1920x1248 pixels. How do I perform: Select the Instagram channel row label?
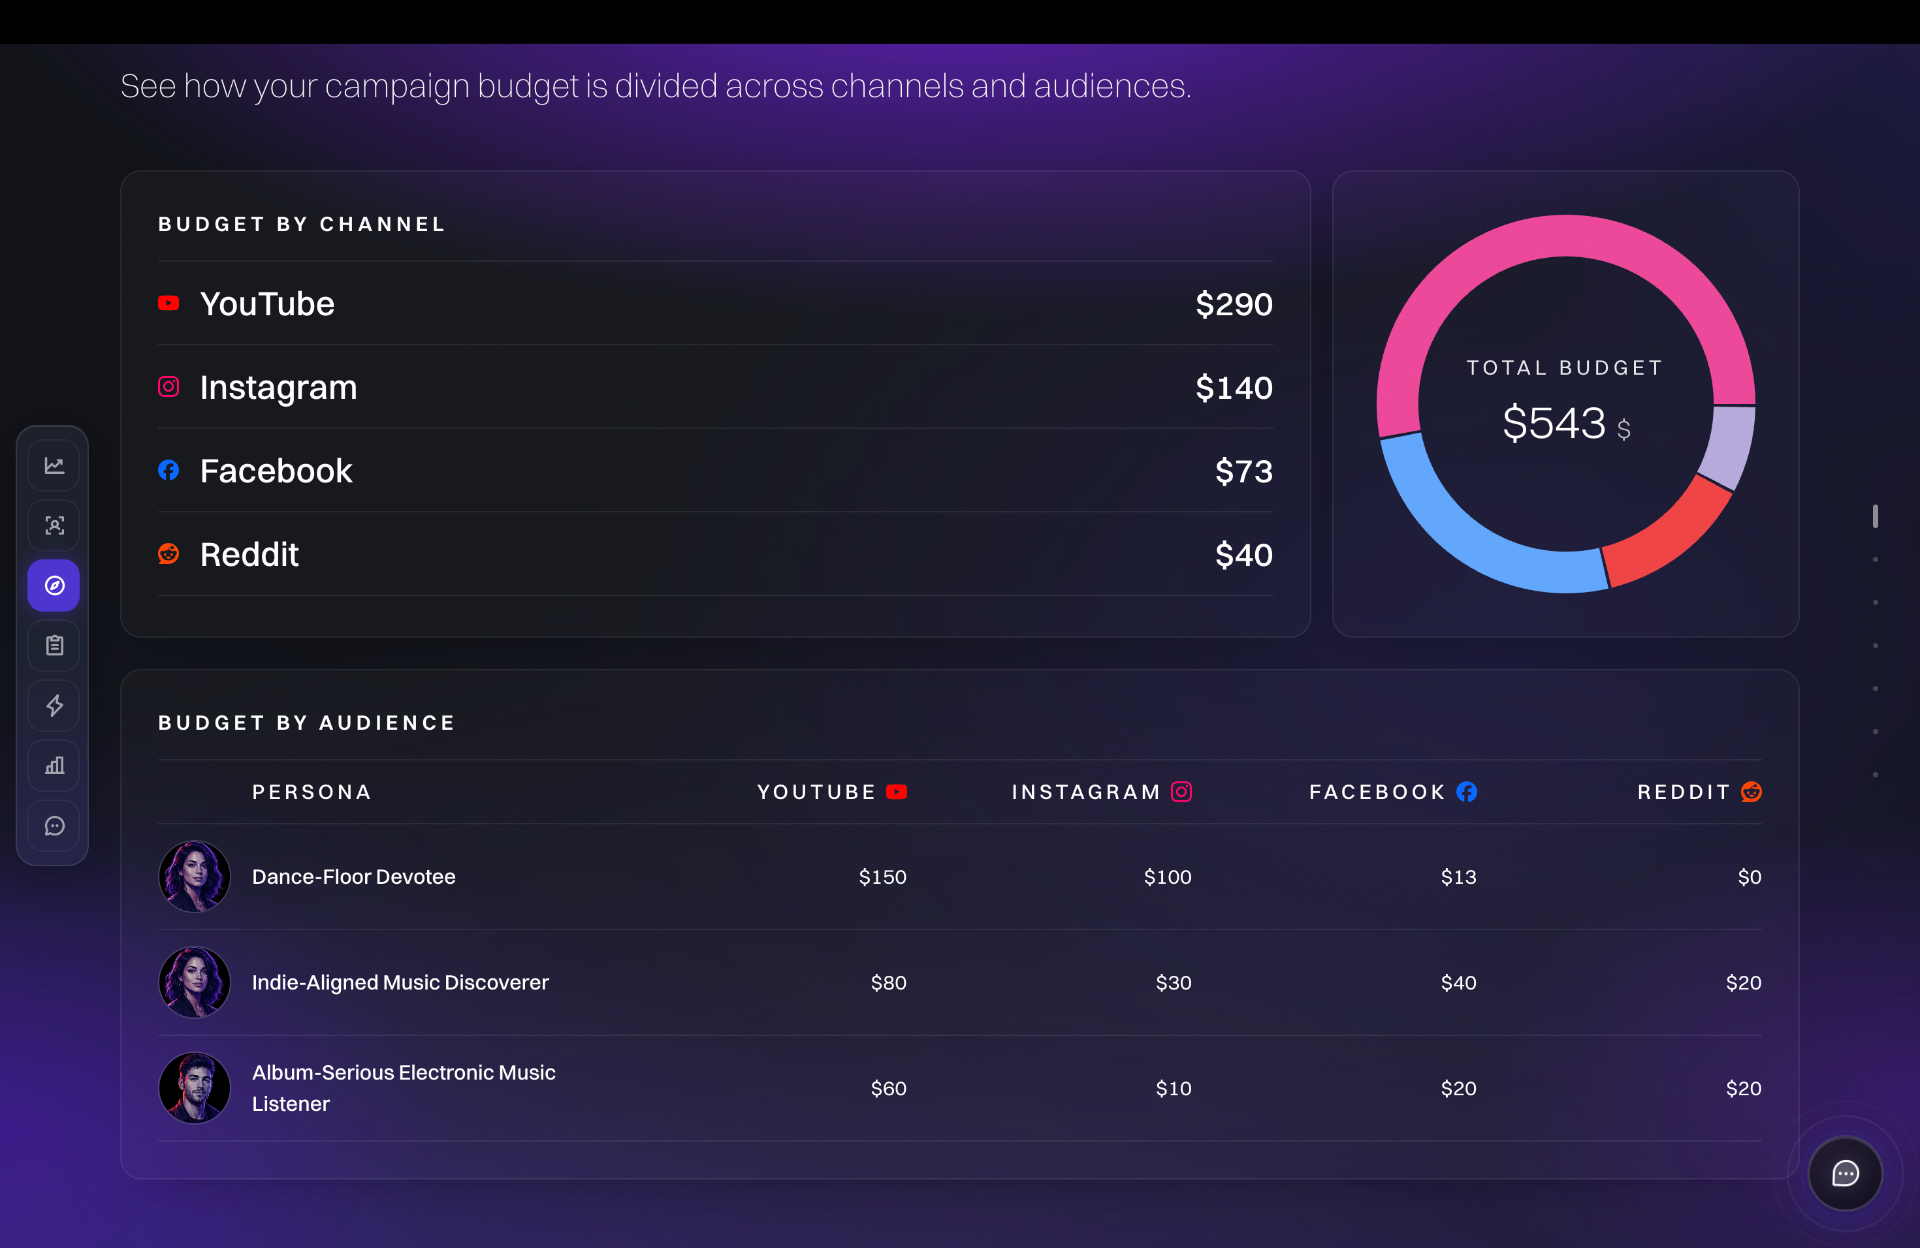(x=278, y=388)
